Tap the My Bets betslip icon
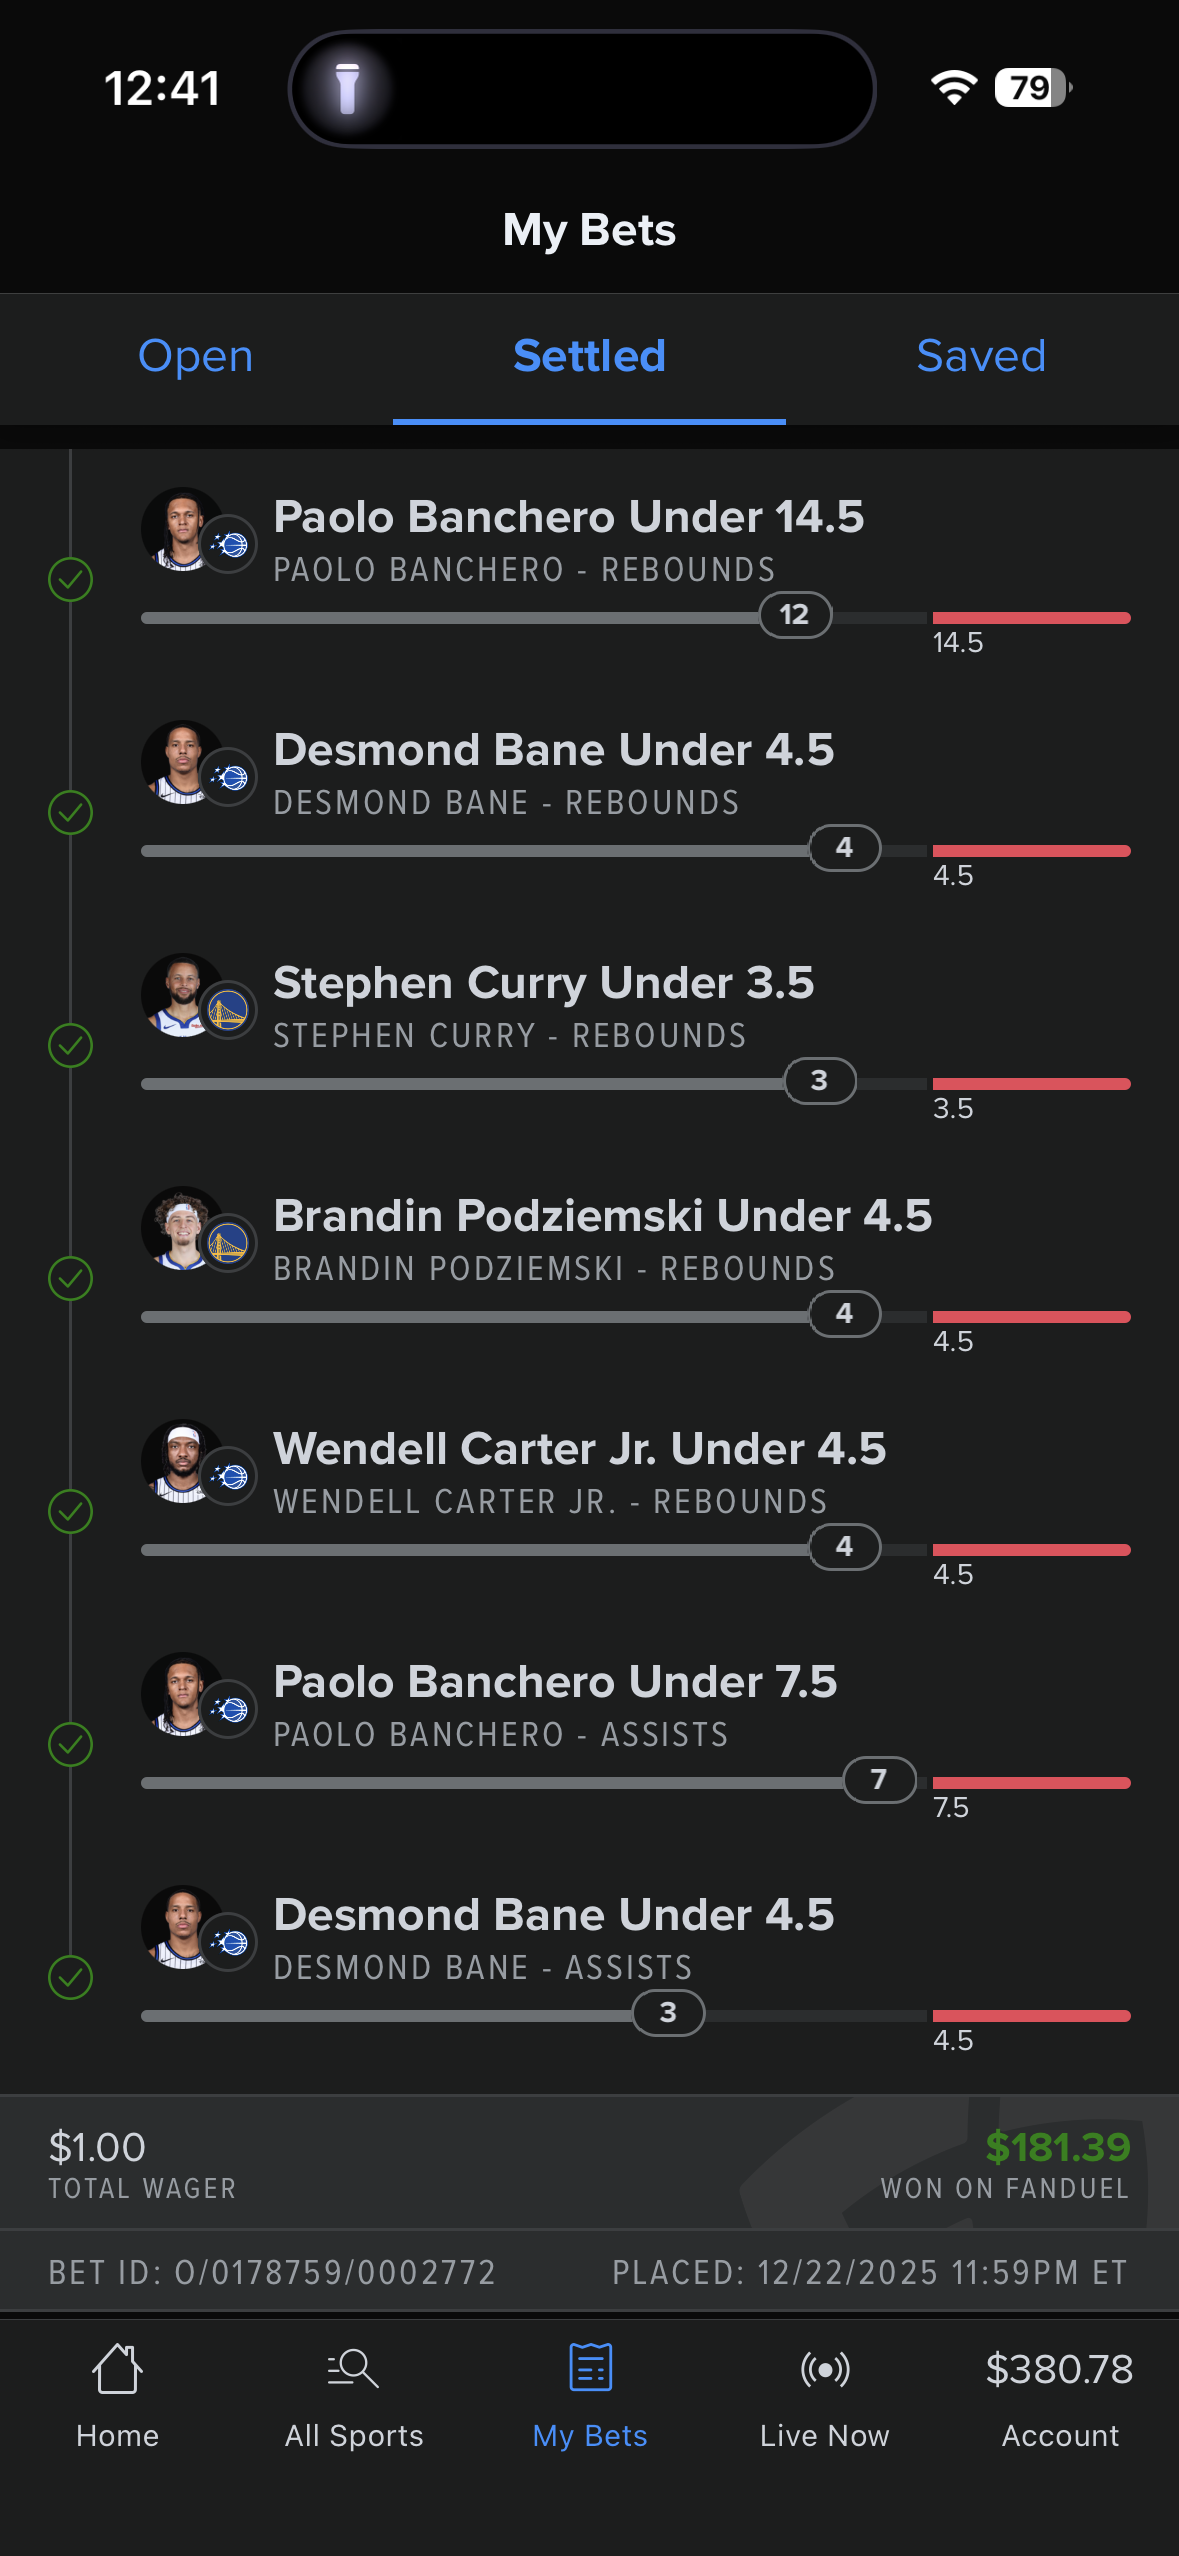This screenshot has height=2556, width=1179. (x=590, y=2367)
